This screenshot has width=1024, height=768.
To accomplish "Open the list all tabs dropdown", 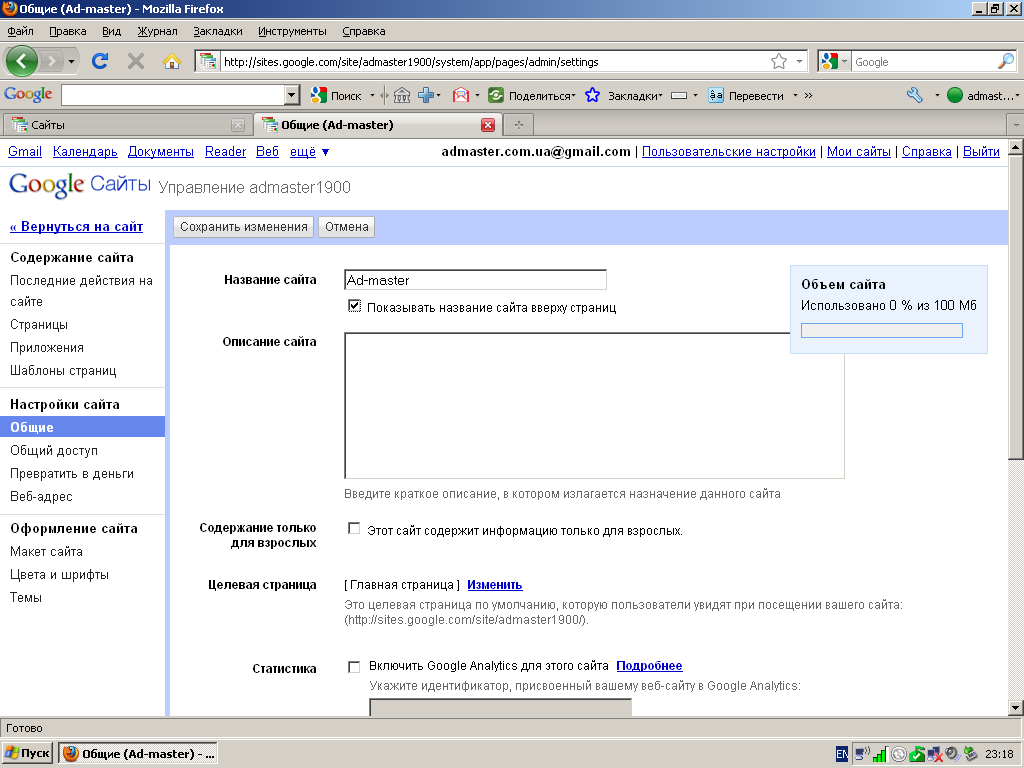I will coord(1016,124).
